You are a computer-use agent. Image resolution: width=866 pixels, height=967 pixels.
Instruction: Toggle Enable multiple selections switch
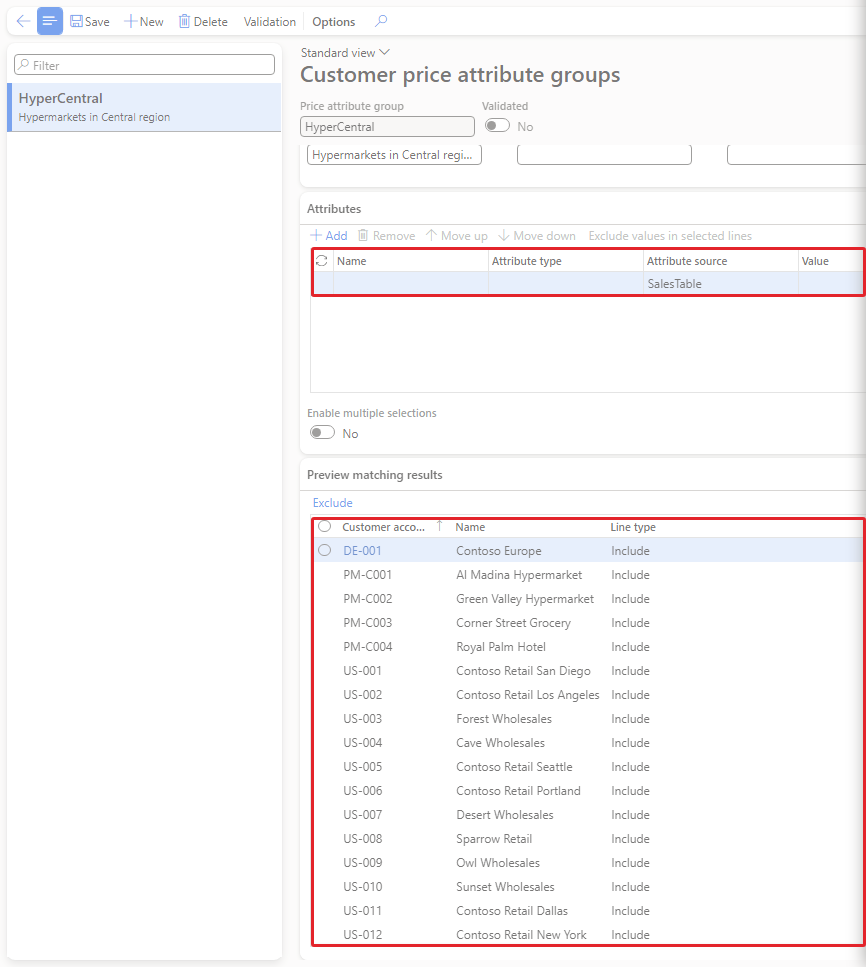pos(322,432)
